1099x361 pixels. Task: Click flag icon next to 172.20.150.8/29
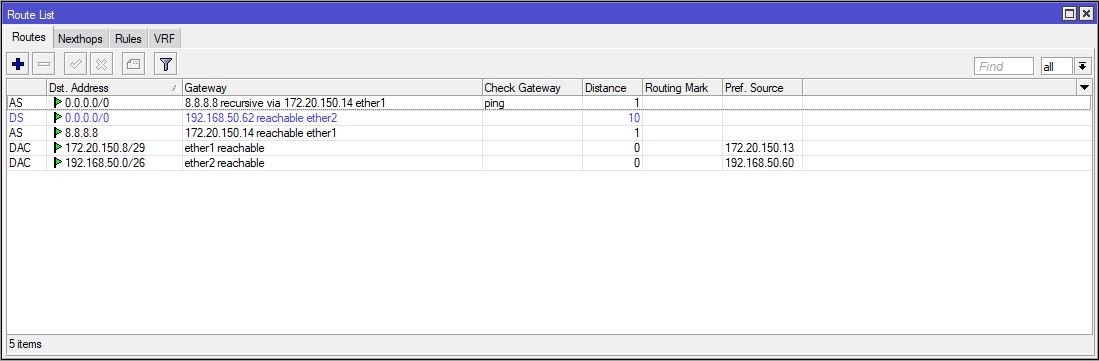[x=57, y=148]
